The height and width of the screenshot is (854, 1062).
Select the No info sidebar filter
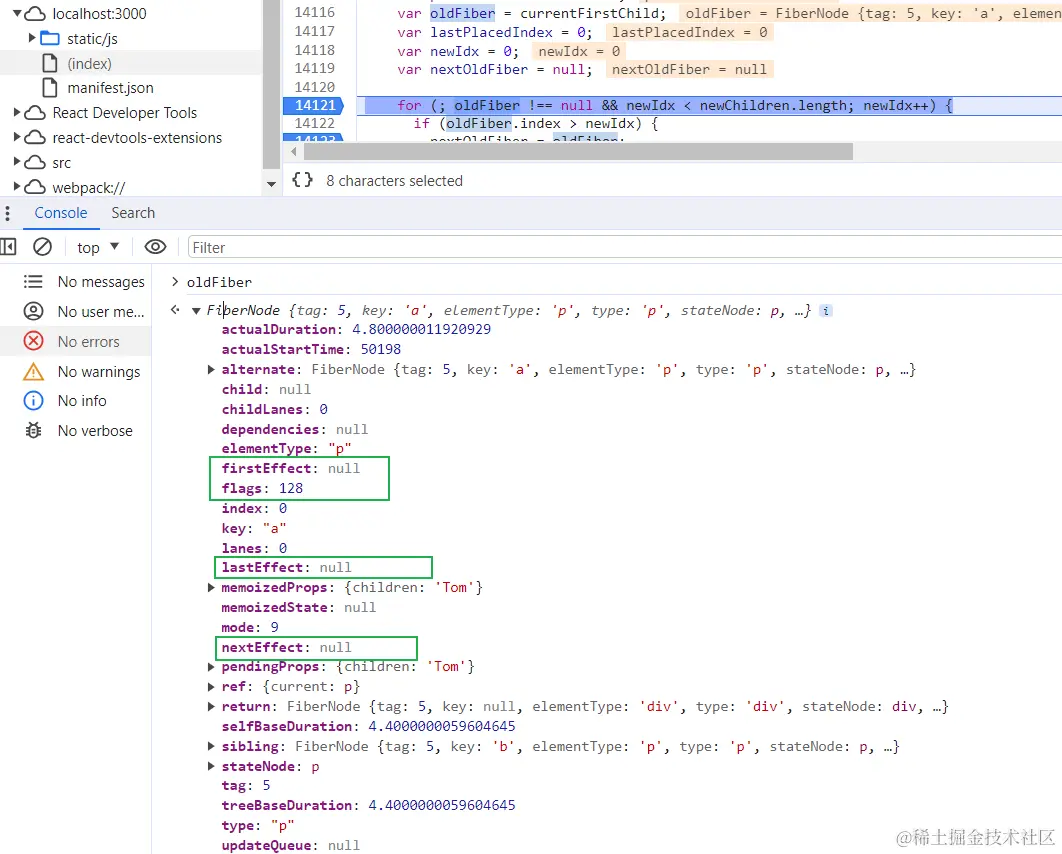(x=76, y=400)
